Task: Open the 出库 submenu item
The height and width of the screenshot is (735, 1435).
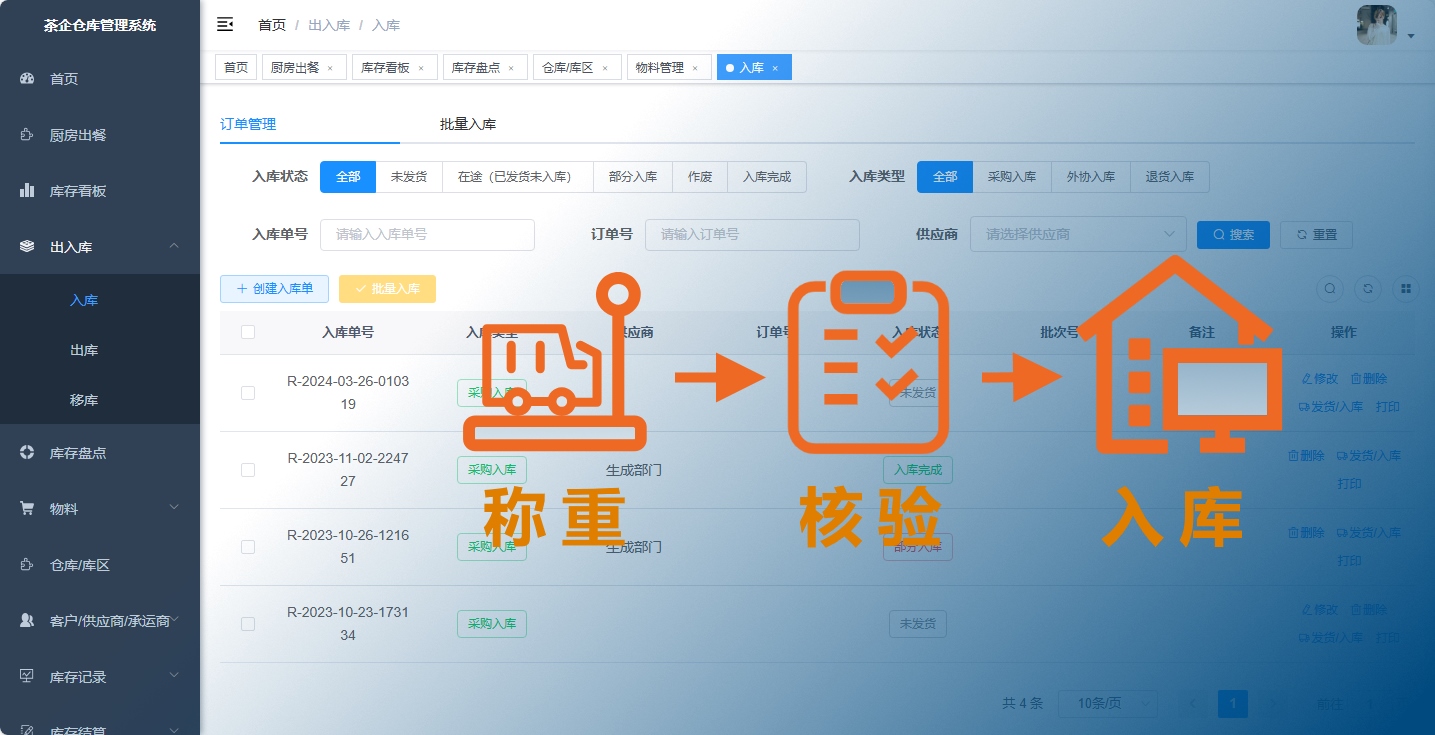Action: pyautogui.click(x=84, y=351)
